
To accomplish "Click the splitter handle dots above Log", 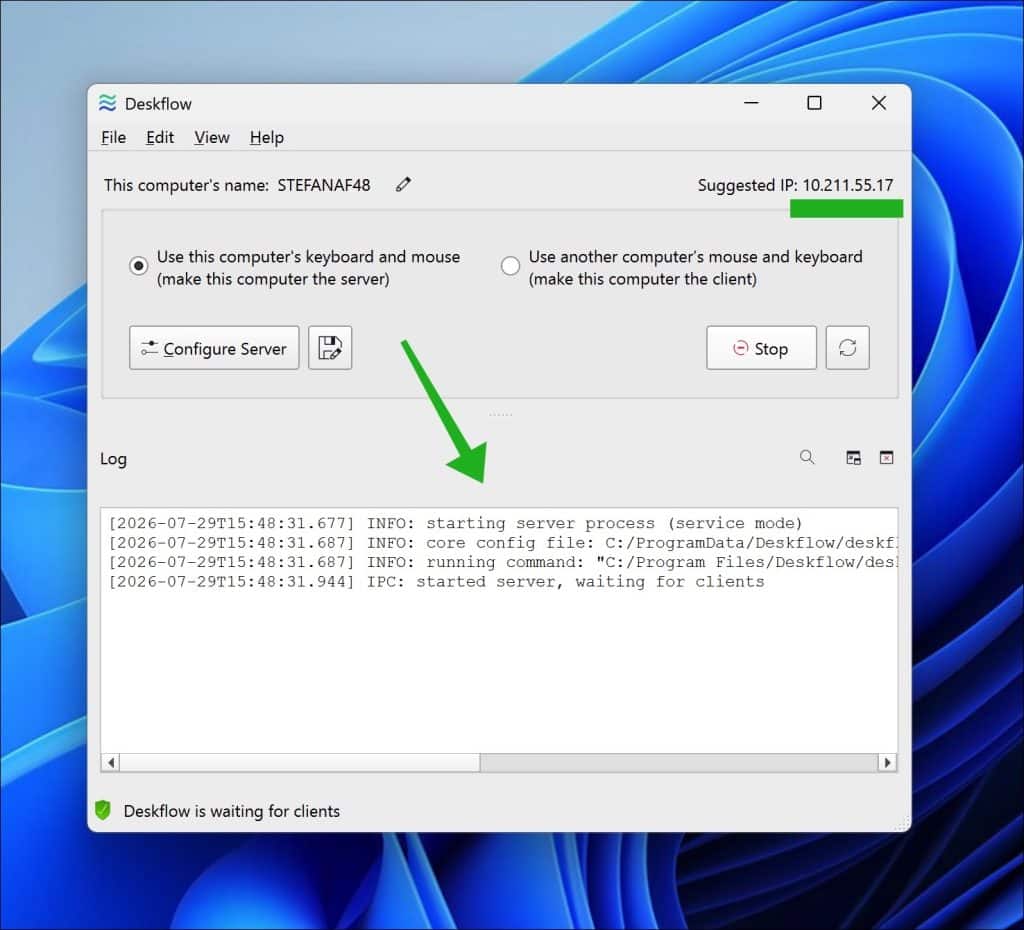I will [500, 415].
